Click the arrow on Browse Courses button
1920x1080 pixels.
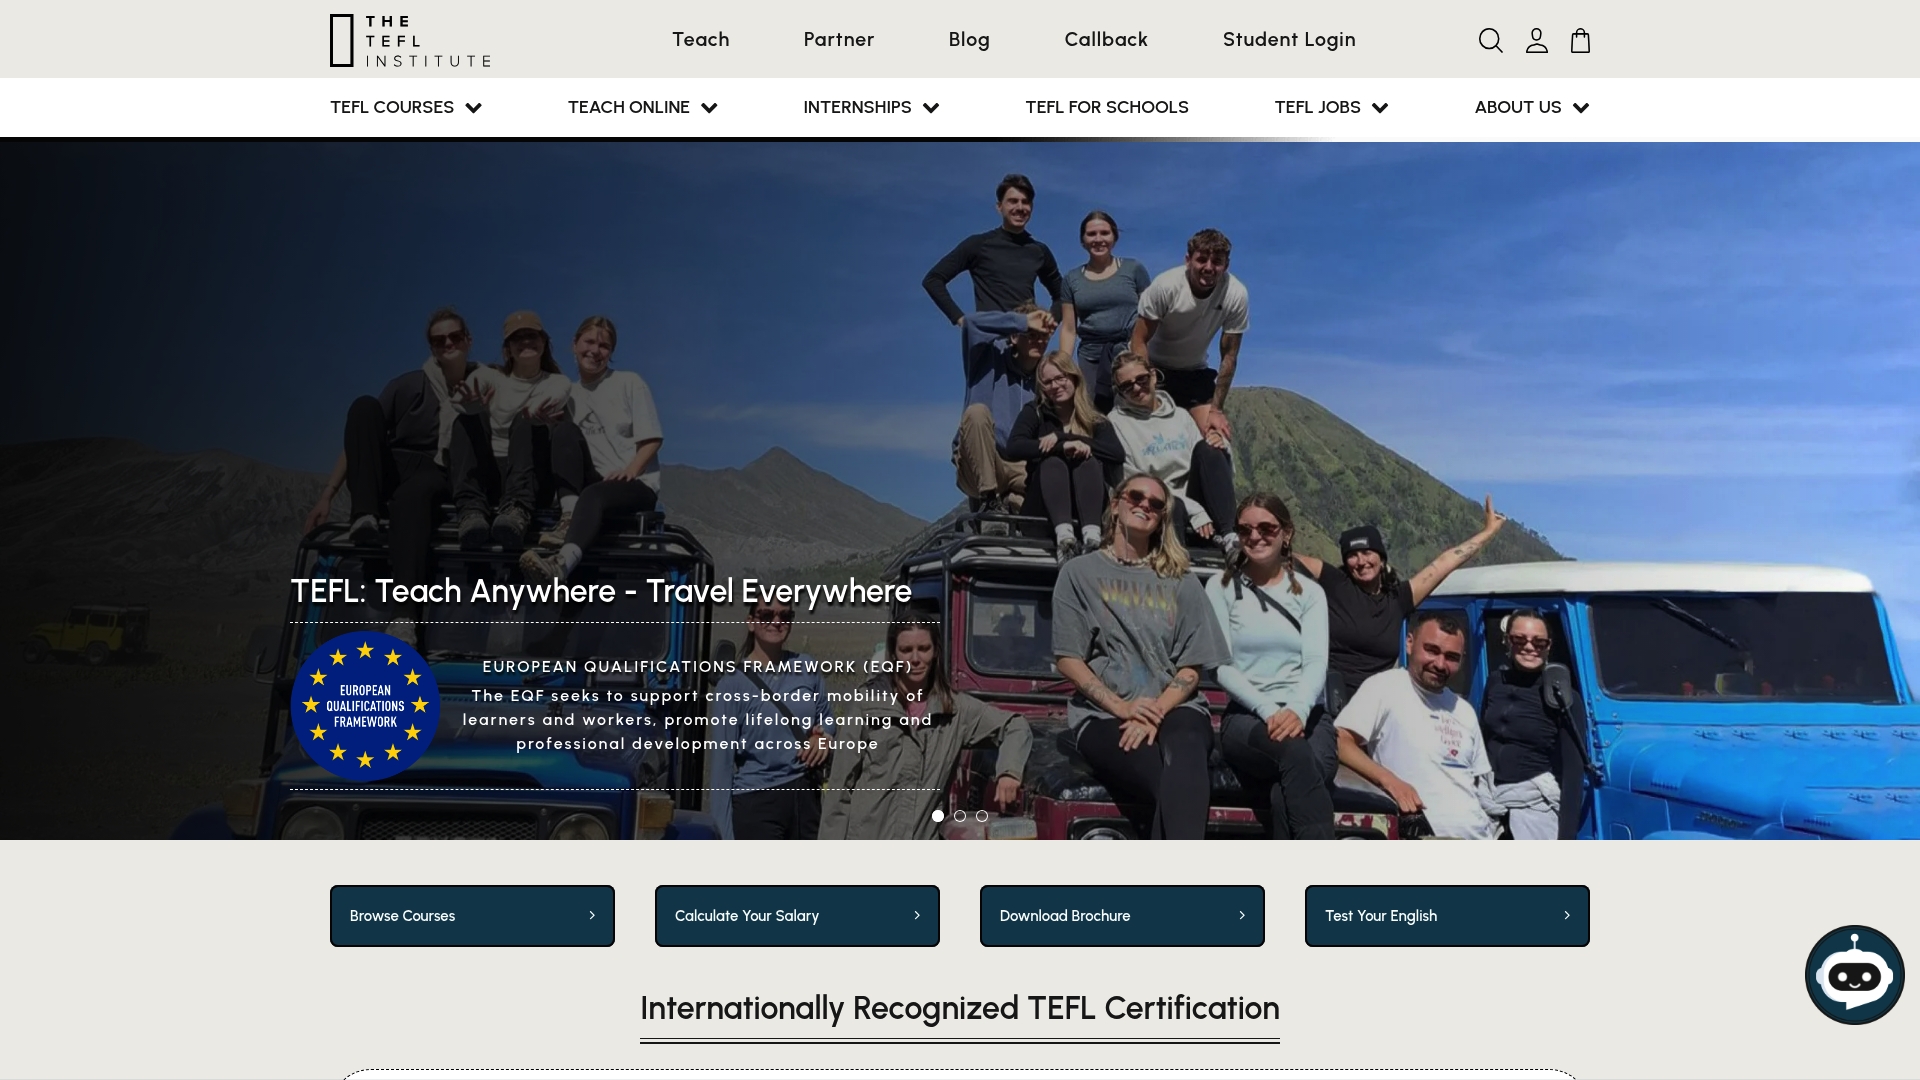(x=593, y=915)
